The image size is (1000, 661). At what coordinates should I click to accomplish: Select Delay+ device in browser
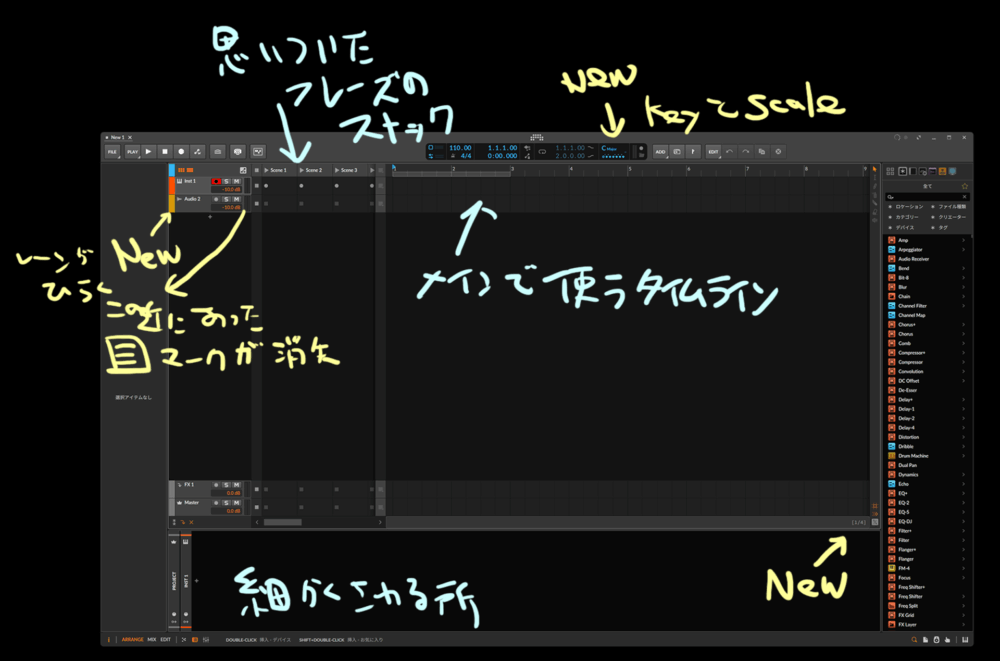tap(927, 399)
